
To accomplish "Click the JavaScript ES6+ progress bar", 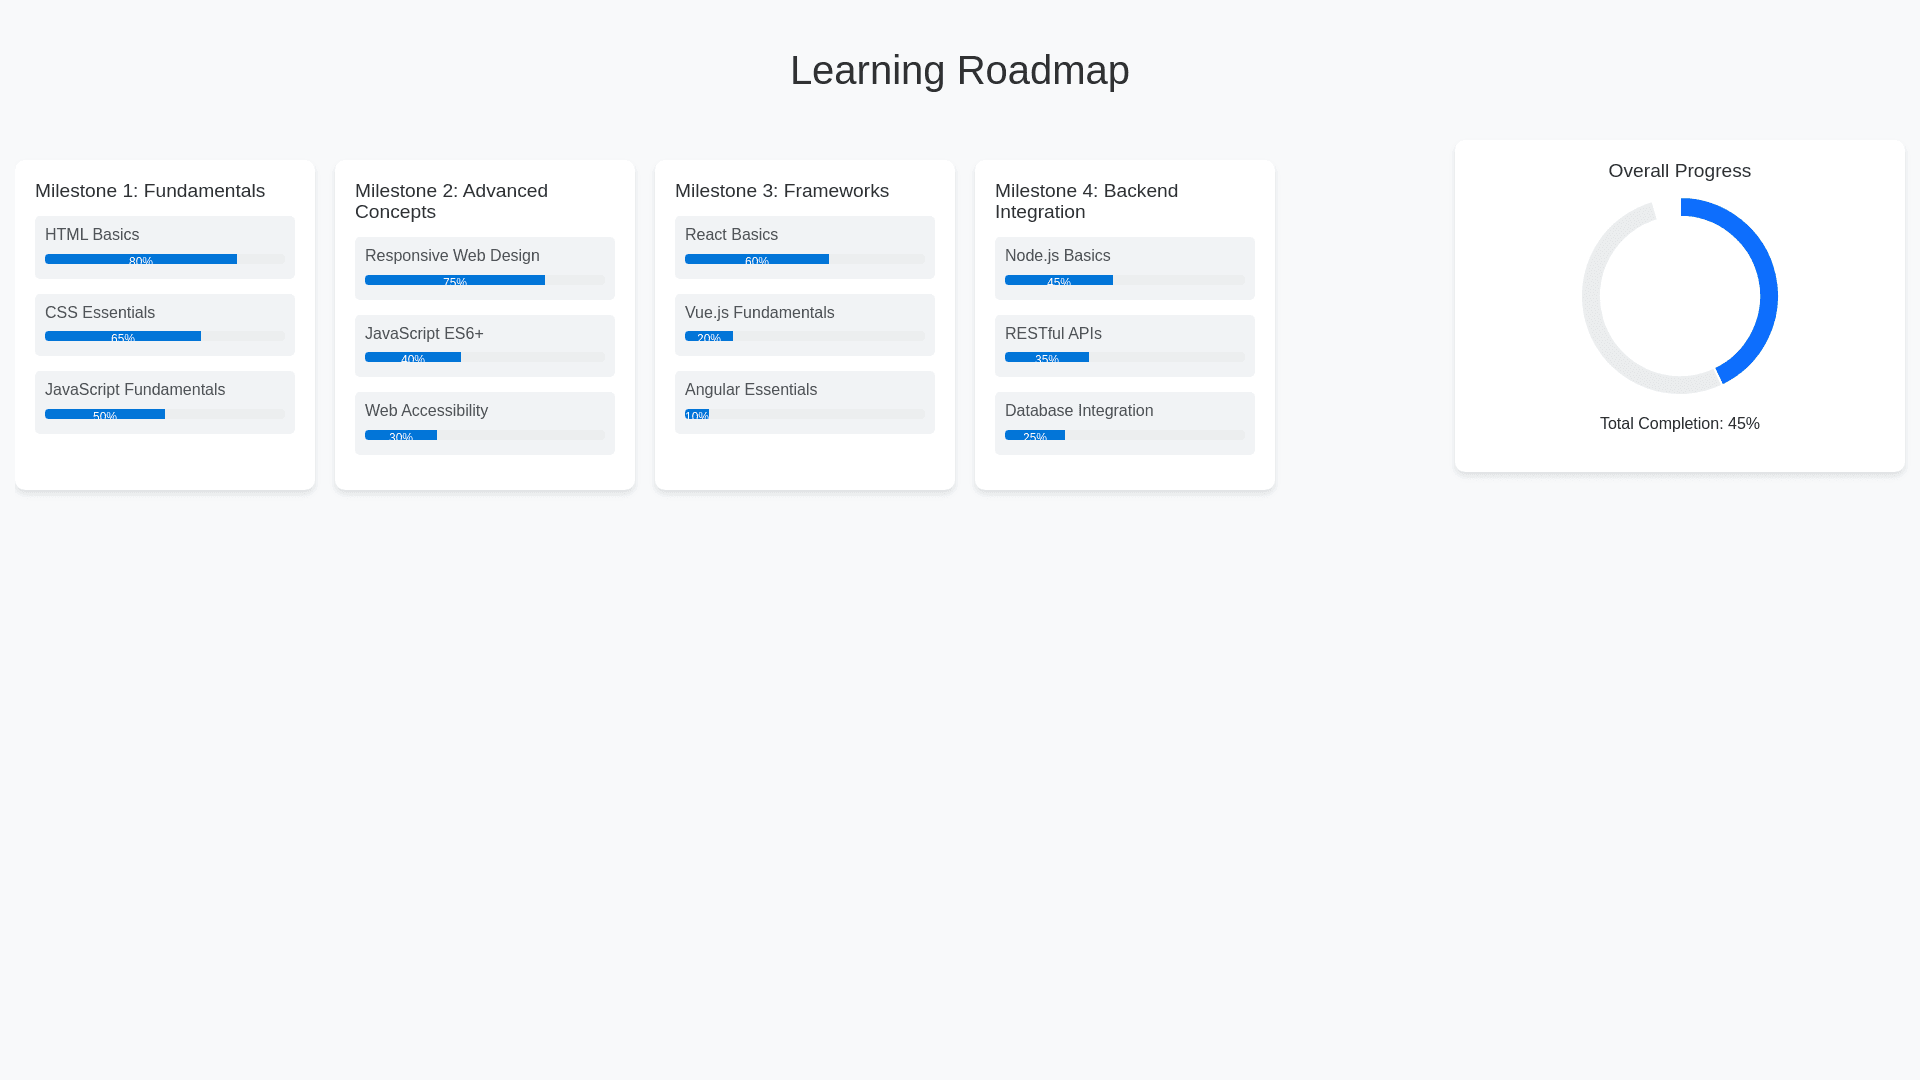I will tap(485, 357).
